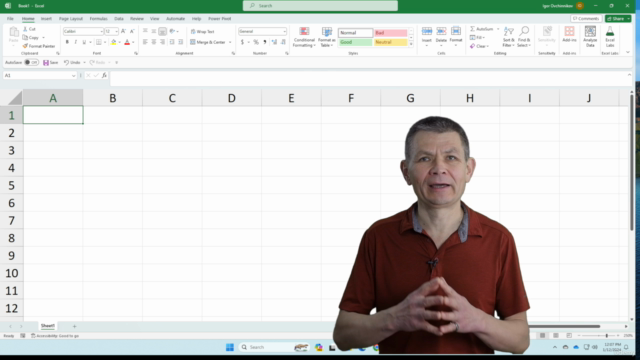Apply the Neutral cell style
The image size is (640, 360).
(x=391, y=42)
